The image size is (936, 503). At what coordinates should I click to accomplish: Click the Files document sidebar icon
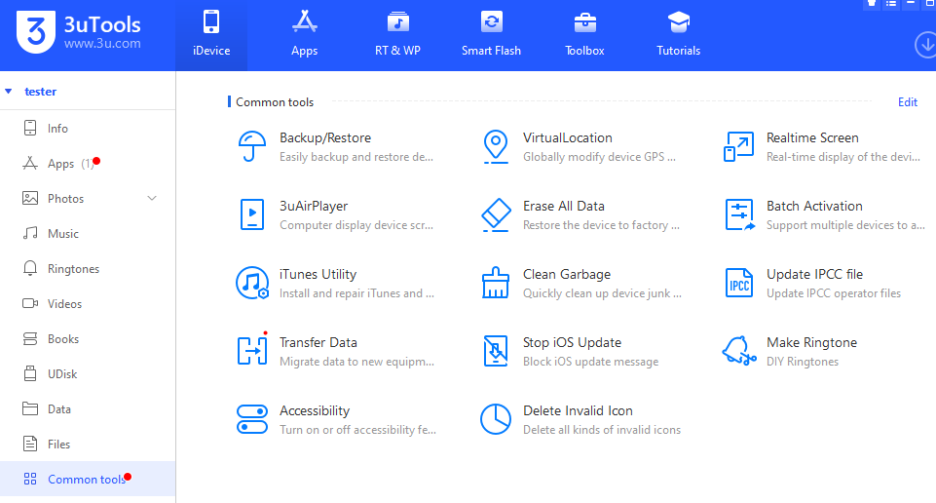pos(30,444)
